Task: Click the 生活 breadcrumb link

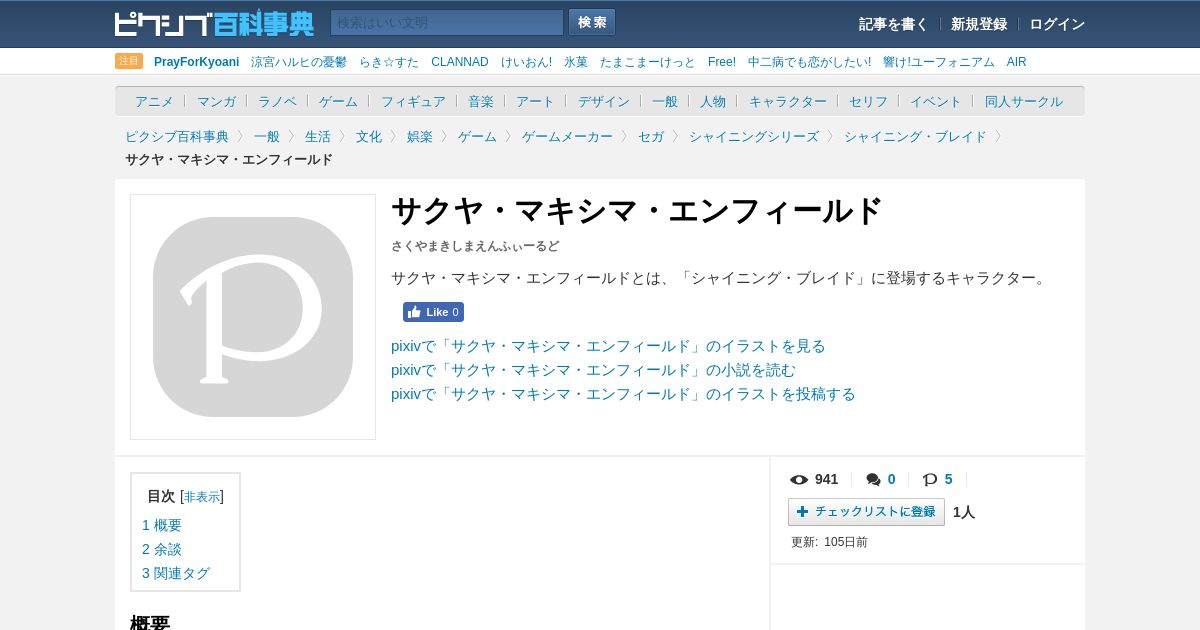Action: 318,136
